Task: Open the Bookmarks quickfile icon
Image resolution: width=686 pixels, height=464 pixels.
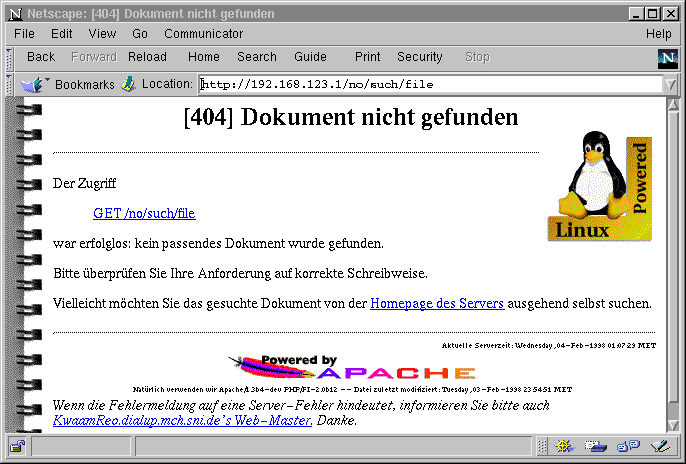Action: 35,85
